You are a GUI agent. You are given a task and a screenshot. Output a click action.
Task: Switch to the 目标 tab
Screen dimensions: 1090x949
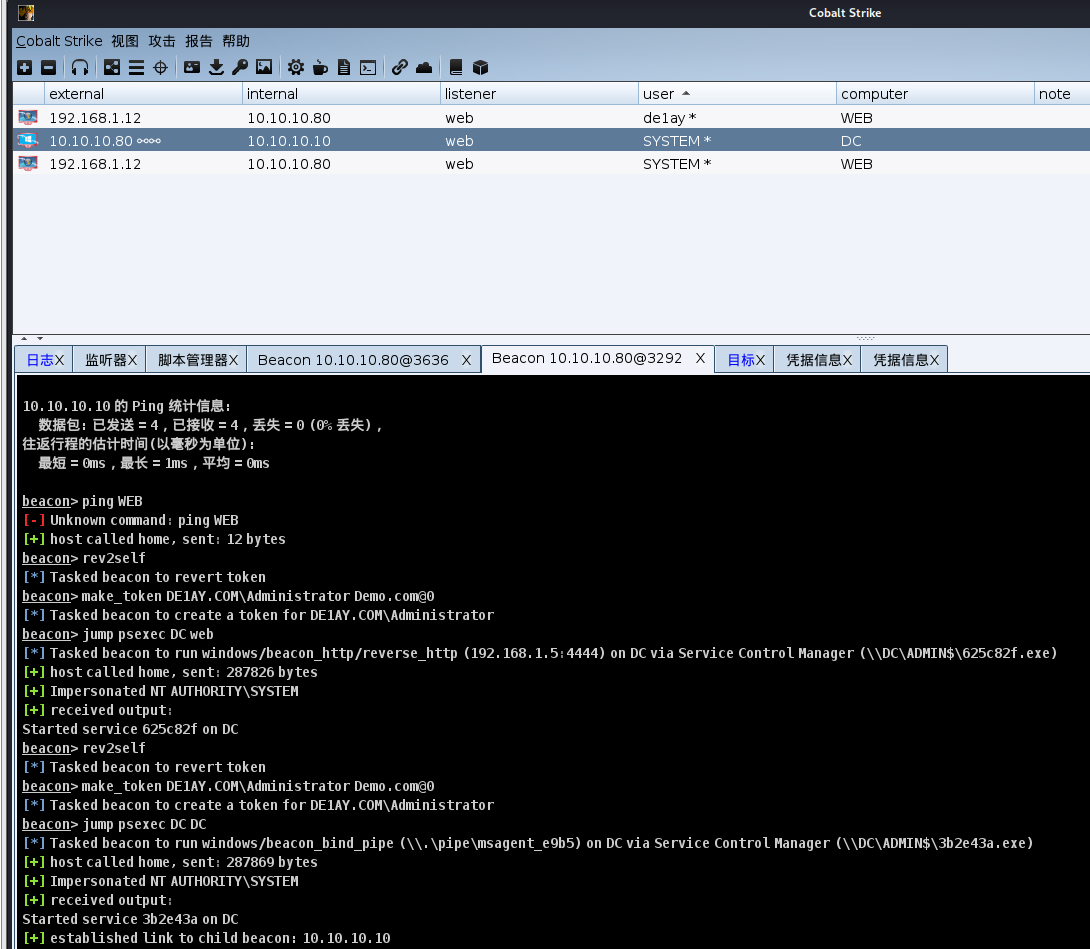740,360
